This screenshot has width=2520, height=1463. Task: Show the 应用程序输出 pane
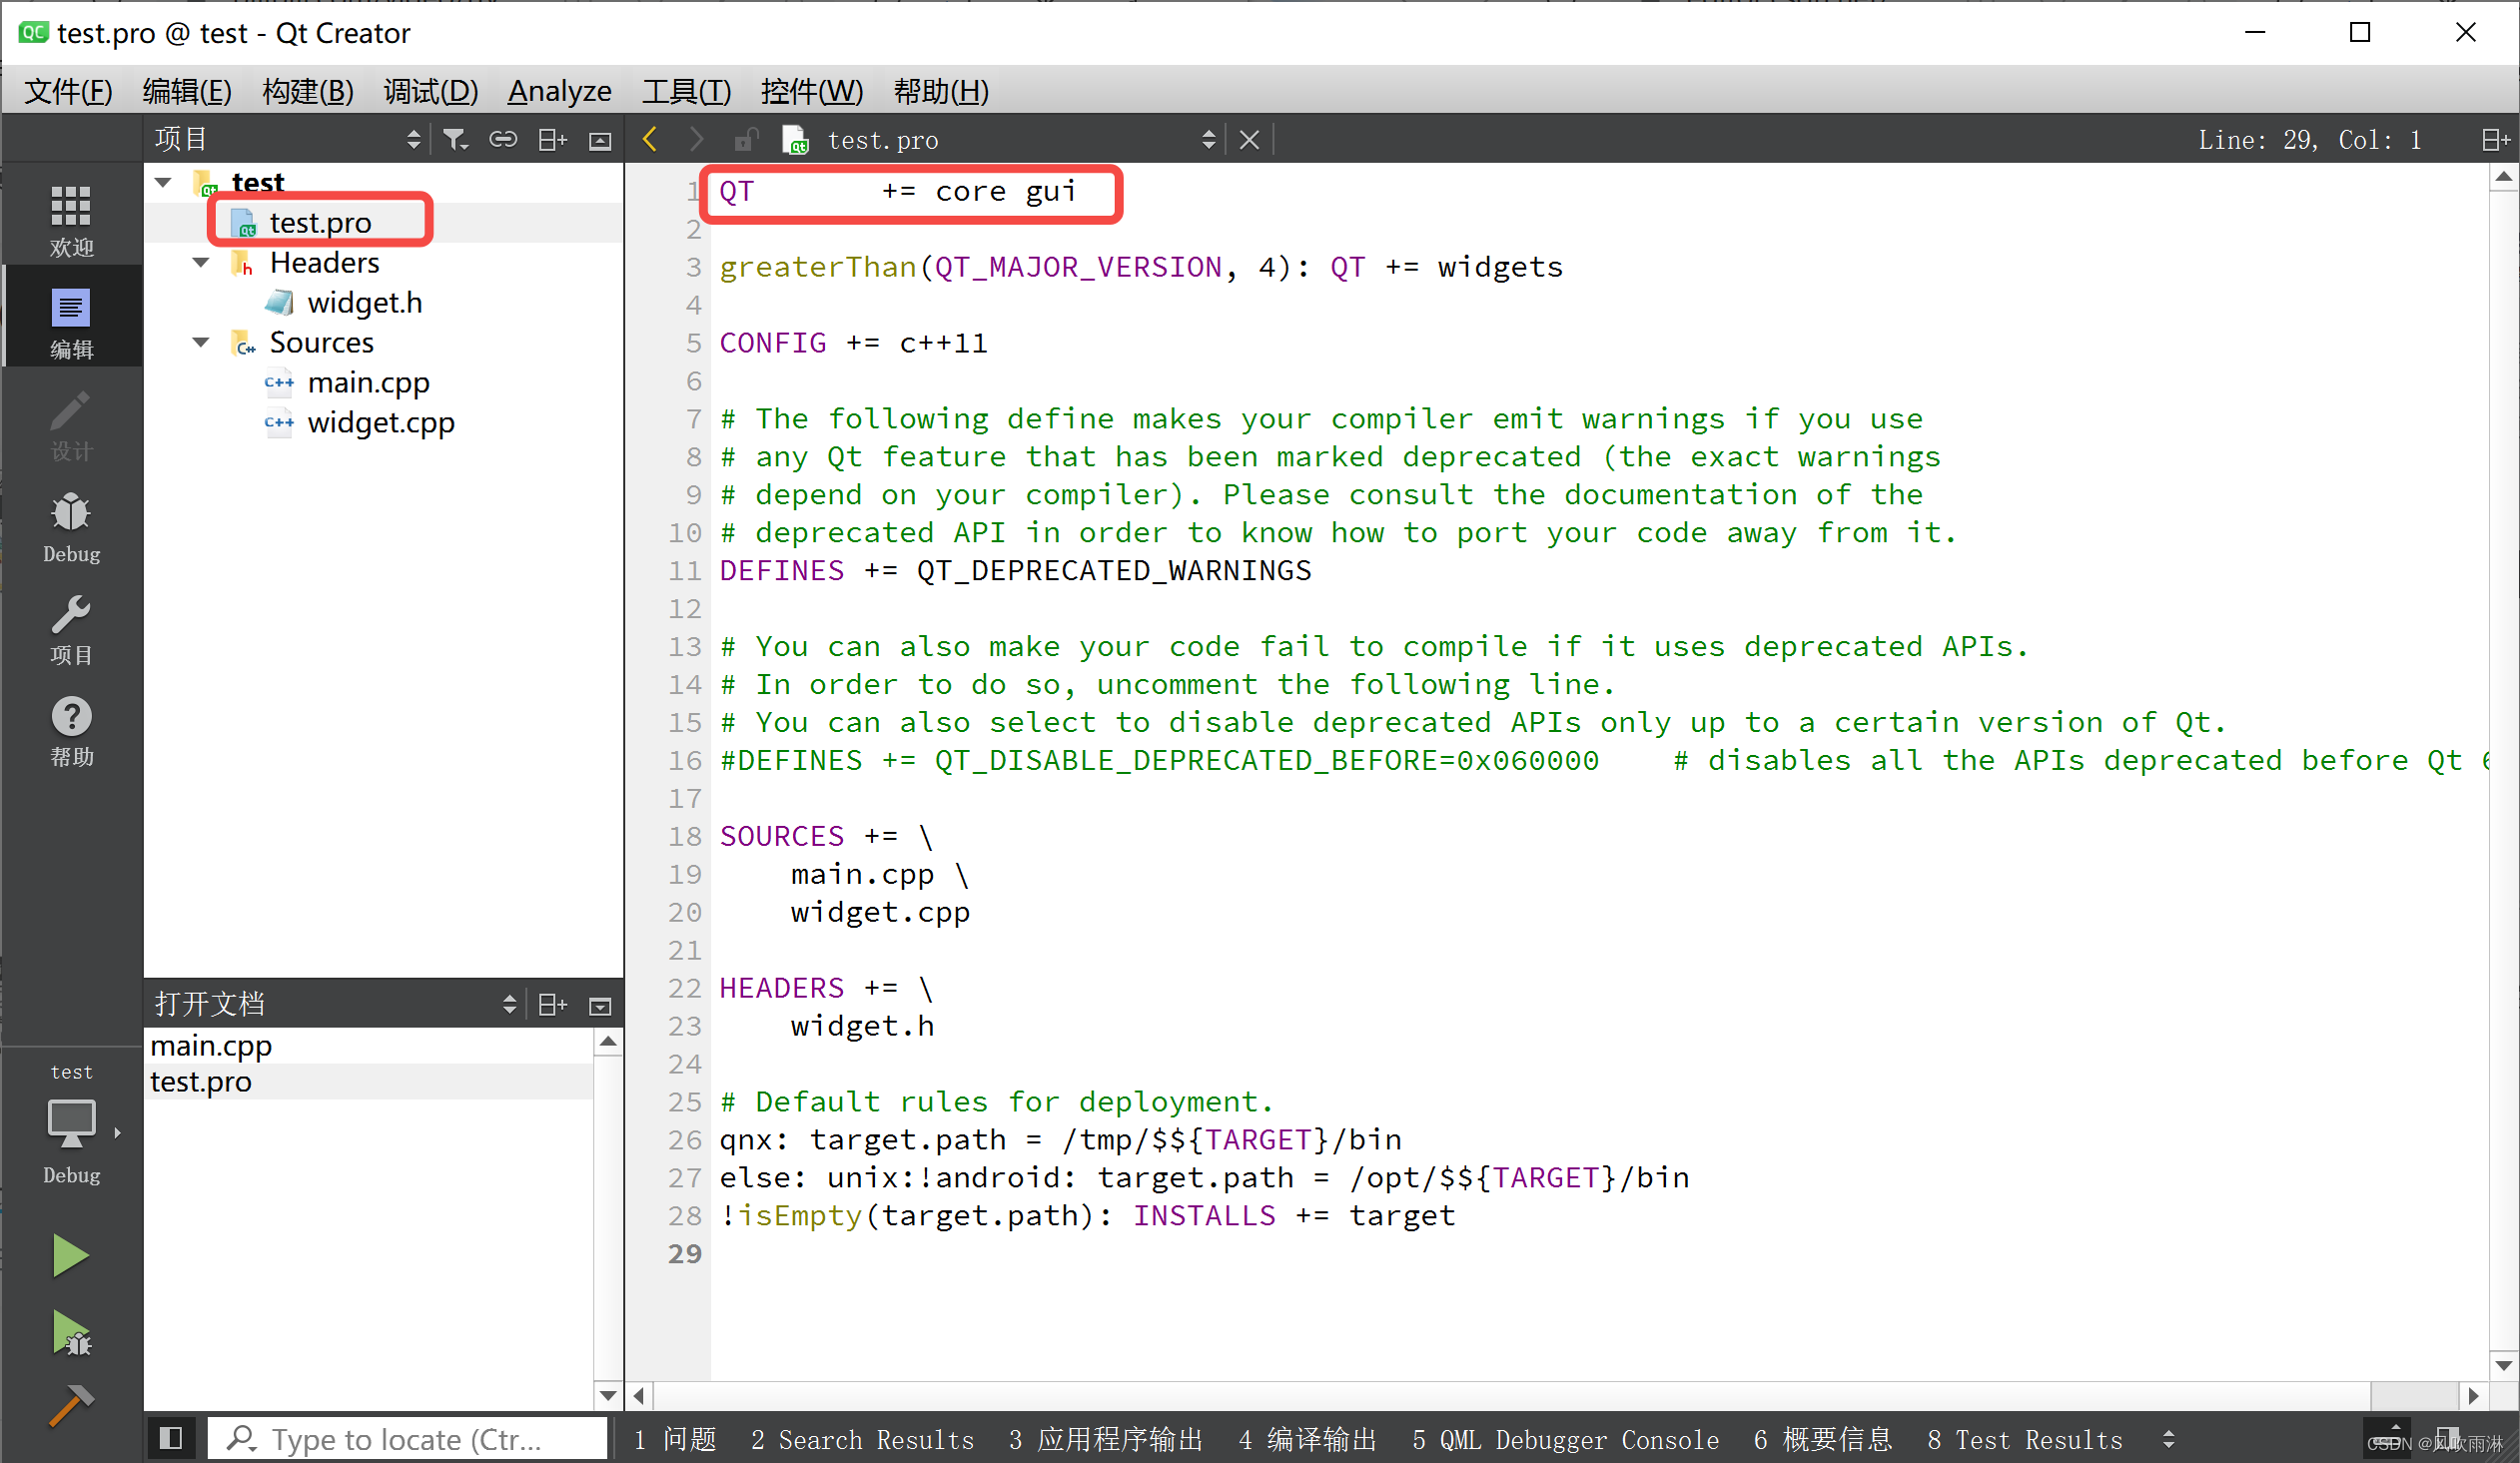[x=1105, y=1440]
